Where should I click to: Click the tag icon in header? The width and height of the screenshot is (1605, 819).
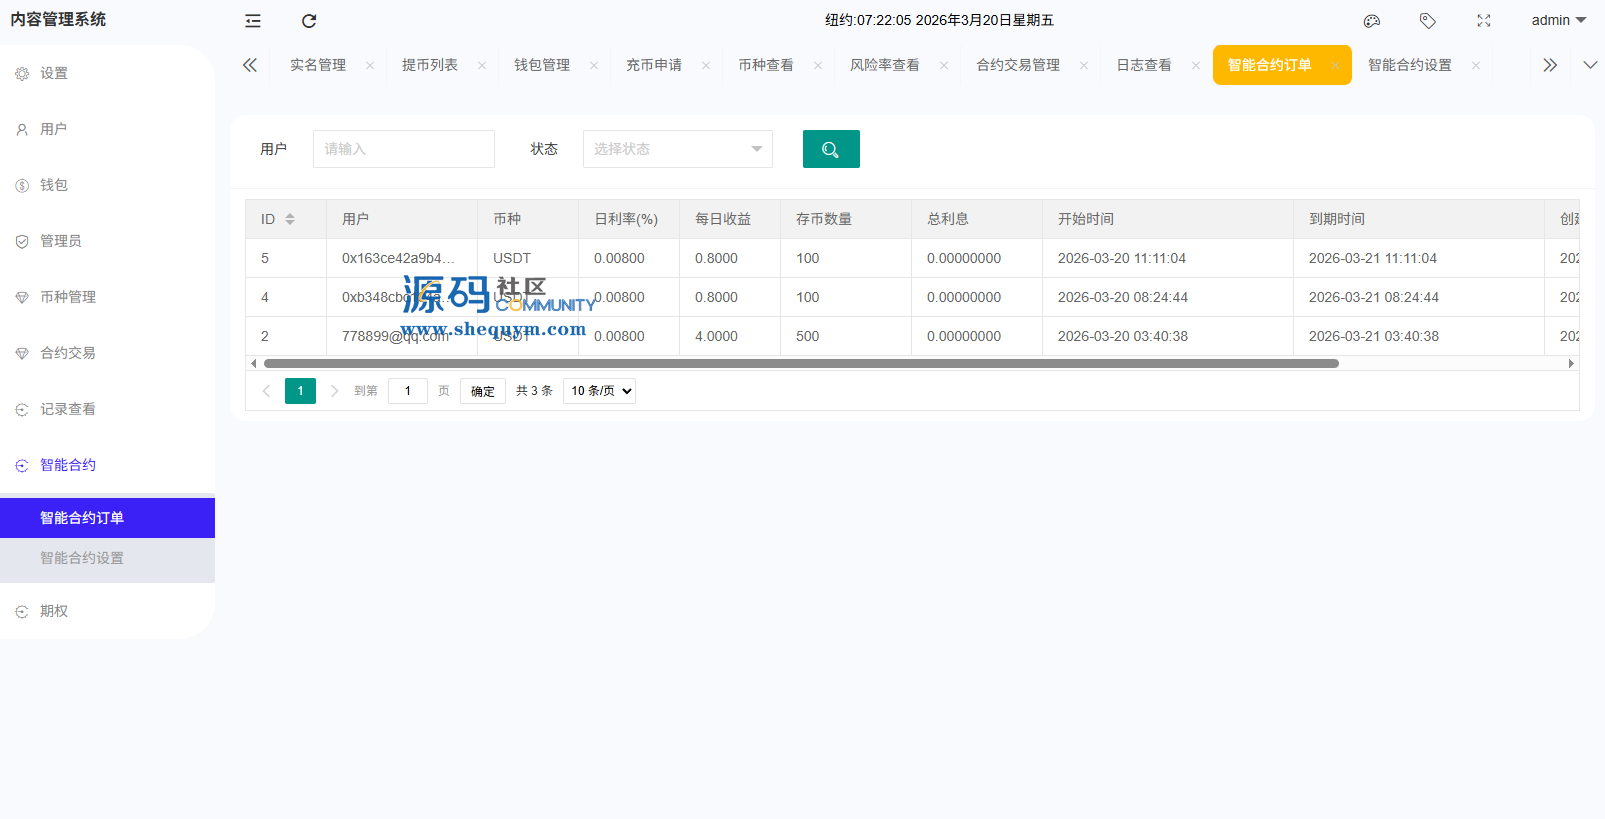click(1428, 21)
